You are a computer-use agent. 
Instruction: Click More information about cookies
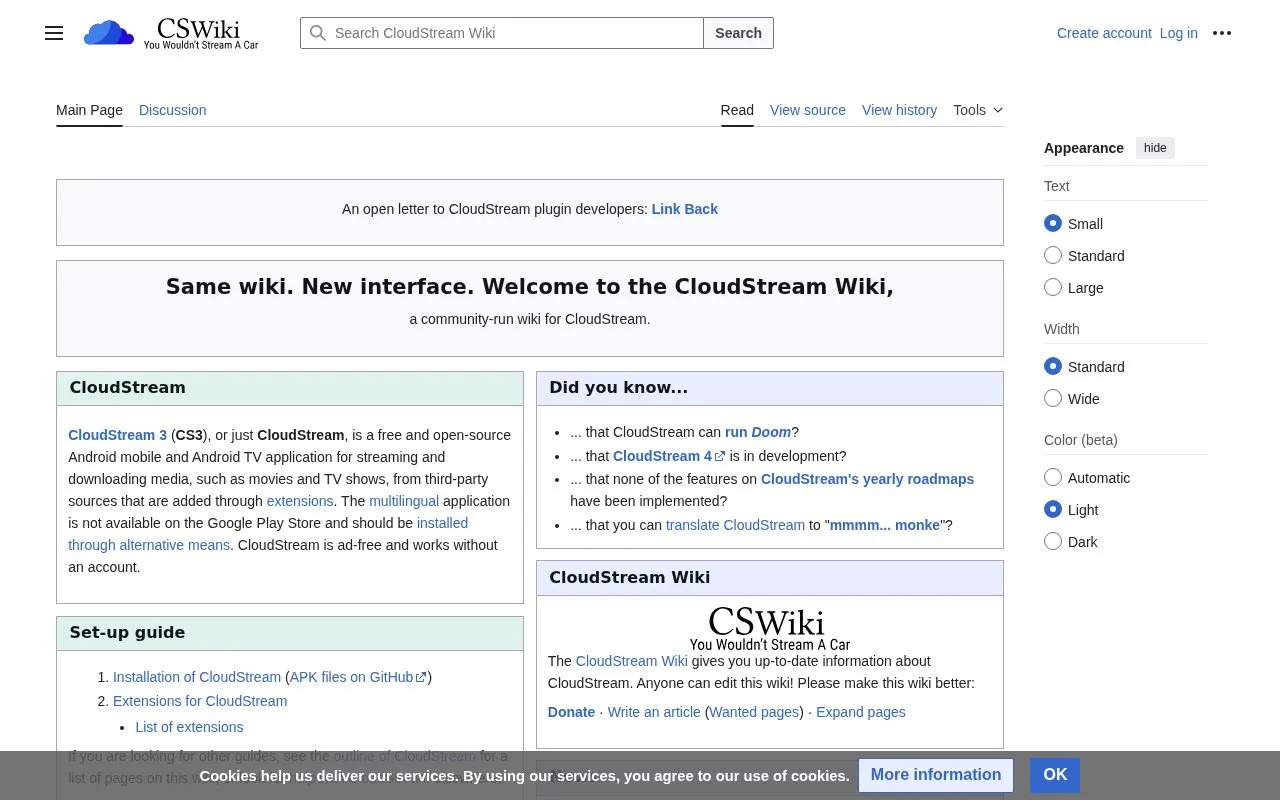[x=936, y=775]
